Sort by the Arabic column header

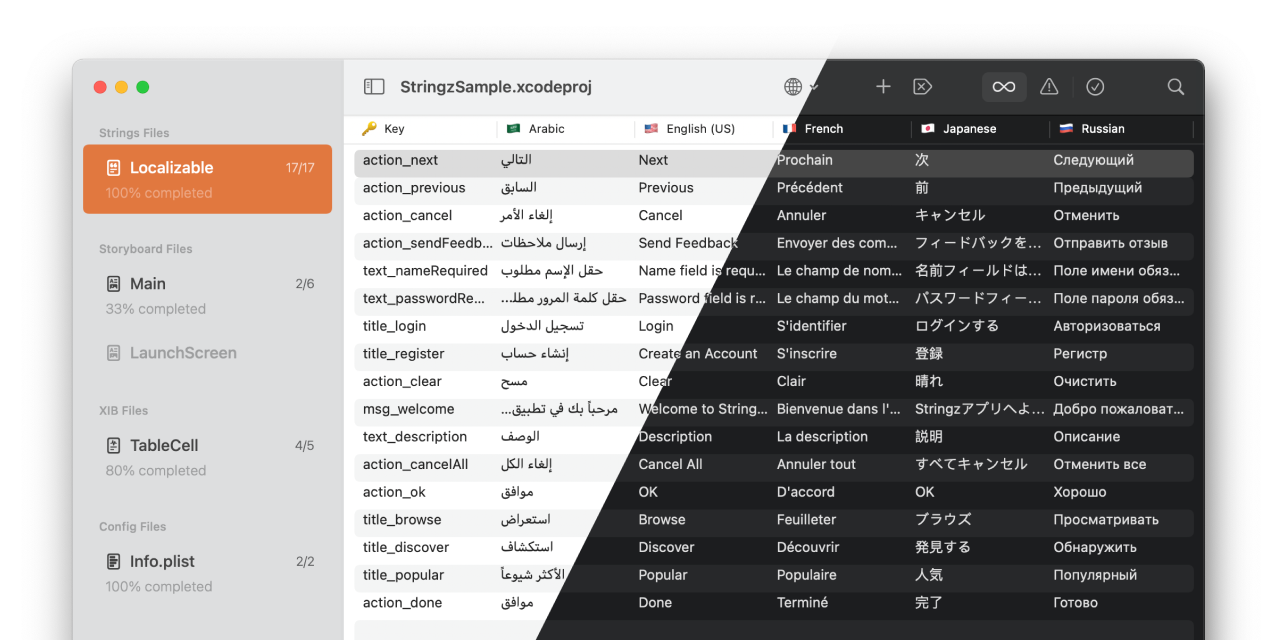[x=546, y=129]
